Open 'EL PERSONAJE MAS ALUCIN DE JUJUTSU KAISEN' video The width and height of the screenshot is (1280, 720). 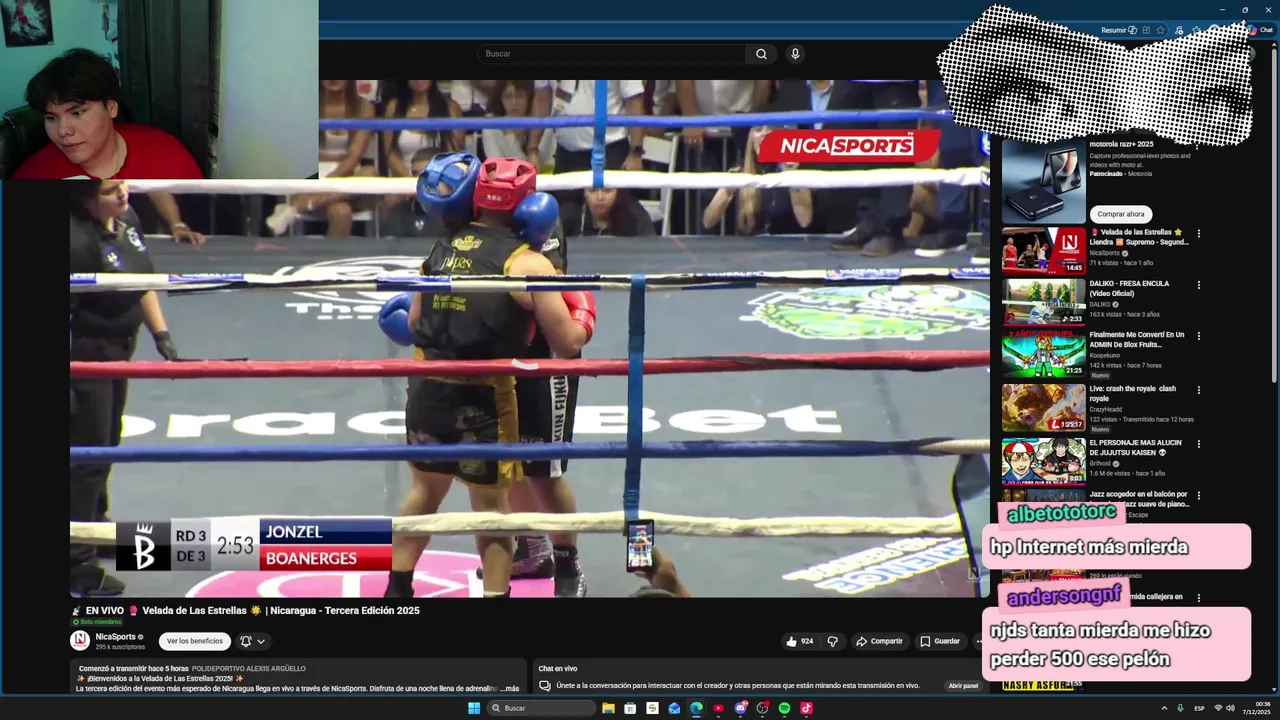pos(1043,461)
